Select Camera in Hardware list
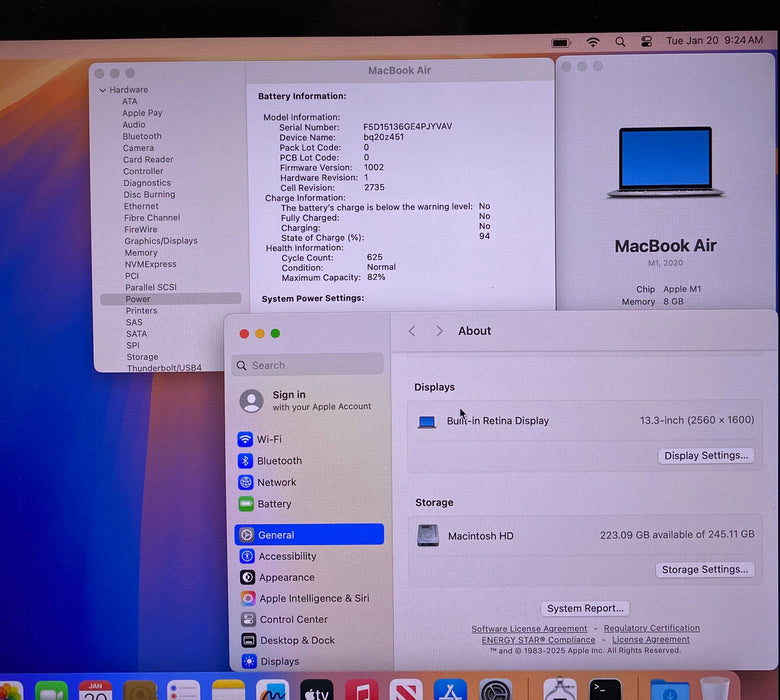Viewport: 780px width, 700px height. click(138, 148)
